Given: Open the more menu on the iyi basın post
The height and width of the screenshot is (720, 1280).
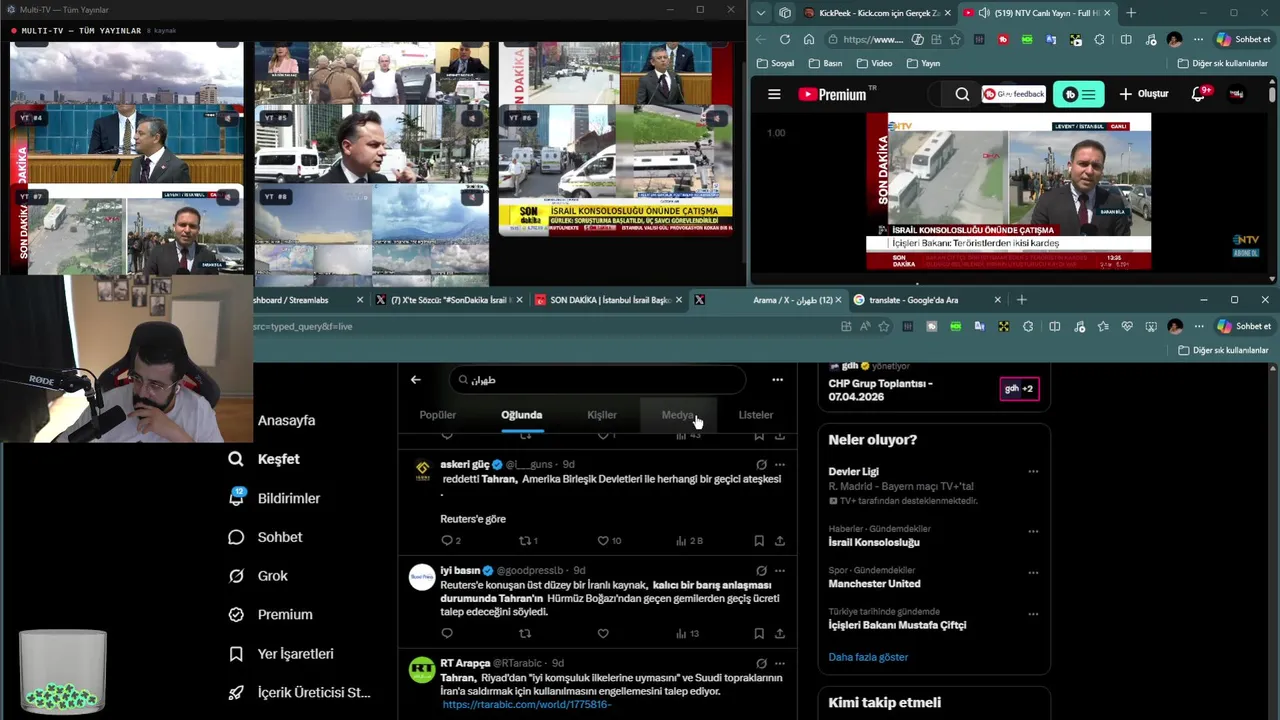Looking at the screenshot, I should [780, 571].
